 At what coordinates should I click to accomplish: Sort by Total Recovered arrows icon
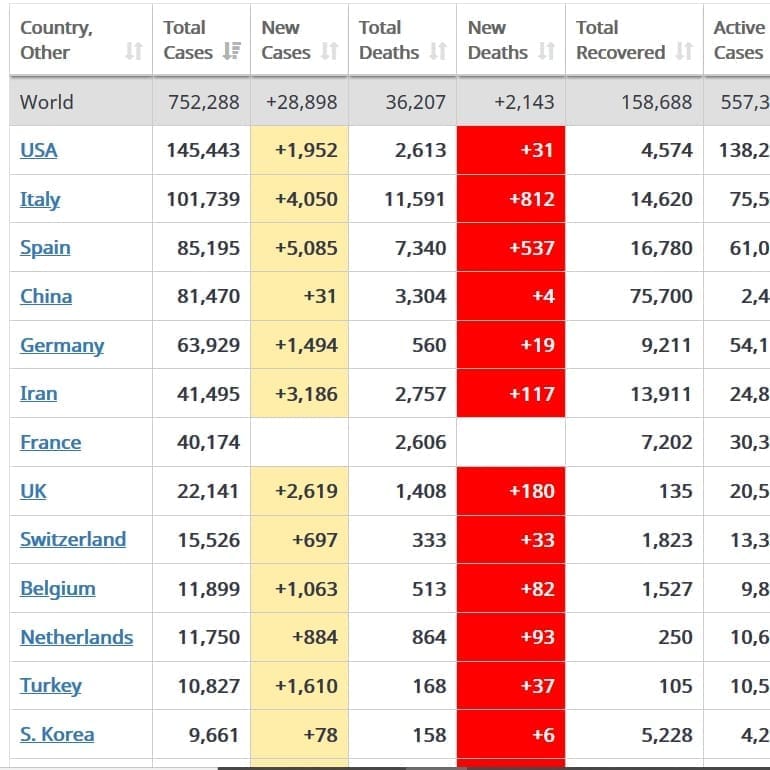pos(684,53)
